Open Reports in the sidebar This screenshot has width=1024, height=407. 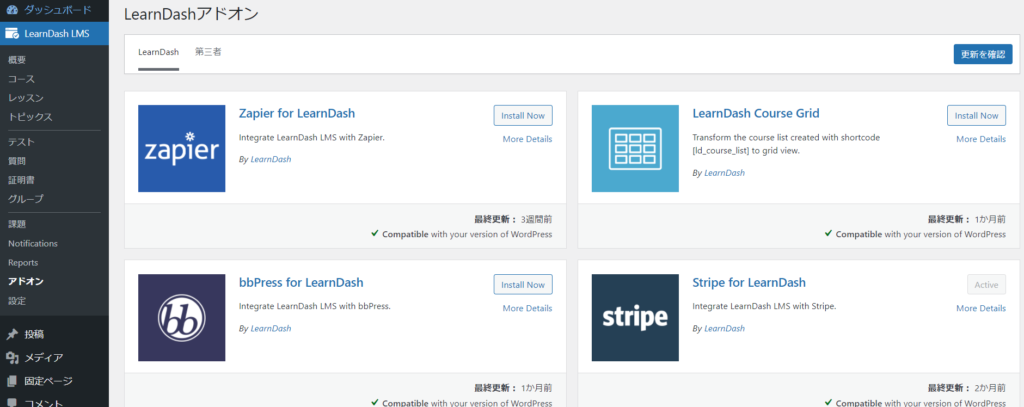coord(23,263)
